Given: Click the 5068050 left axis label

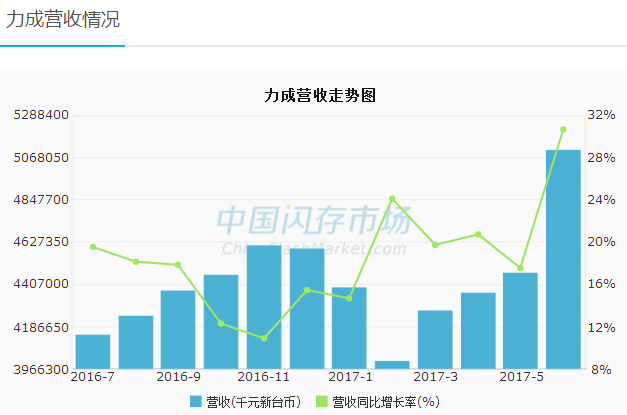Looking at the screenshot, I should [x=41, y=158].
